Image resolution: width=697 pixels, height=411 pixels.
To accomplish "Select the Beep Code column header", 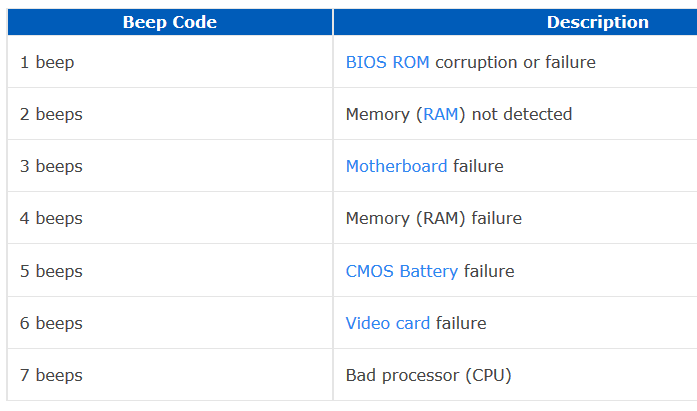I will coord(170,22).
